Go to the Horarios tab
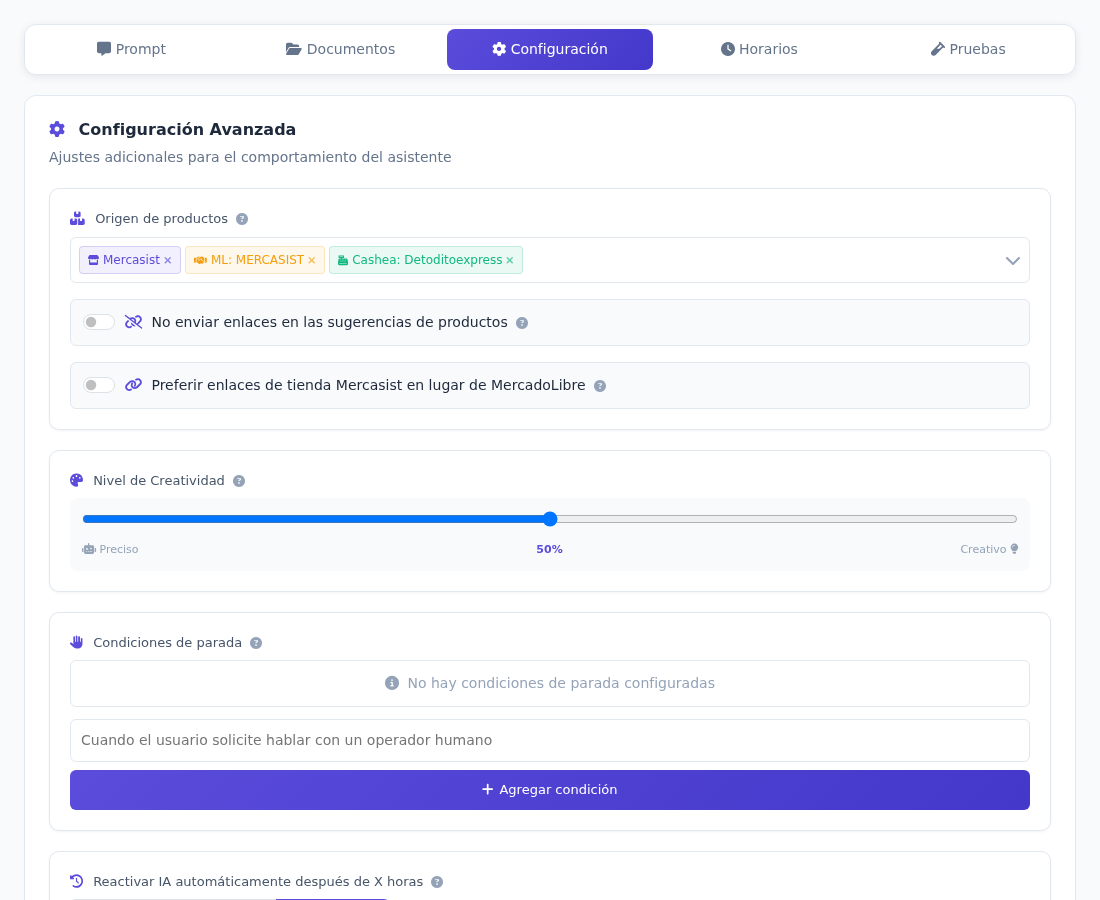Viewport: 1100px width, 900px height. point(759,49)
